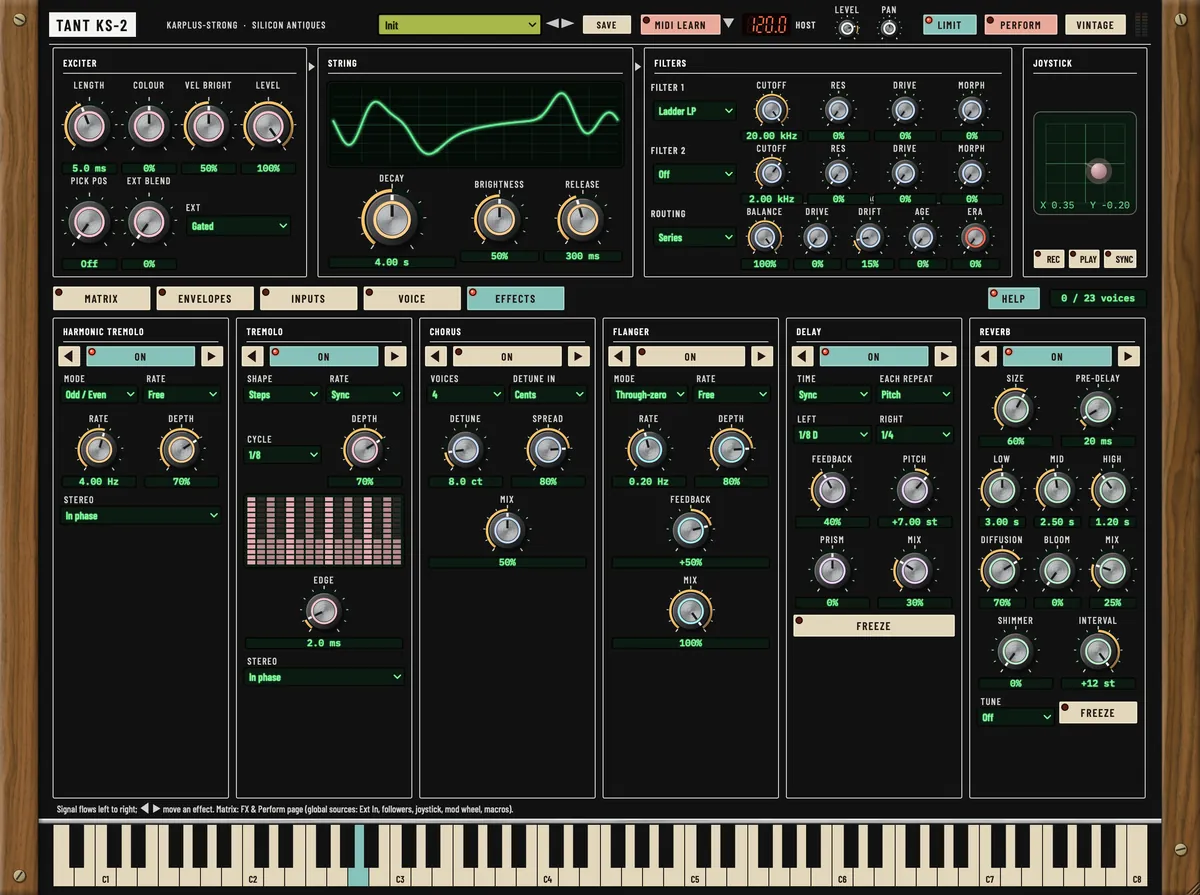The width and height of the screenshot is (1200, 895).
Task: Click the Joystick SYNC button
Action: [x=1121, y=259]
